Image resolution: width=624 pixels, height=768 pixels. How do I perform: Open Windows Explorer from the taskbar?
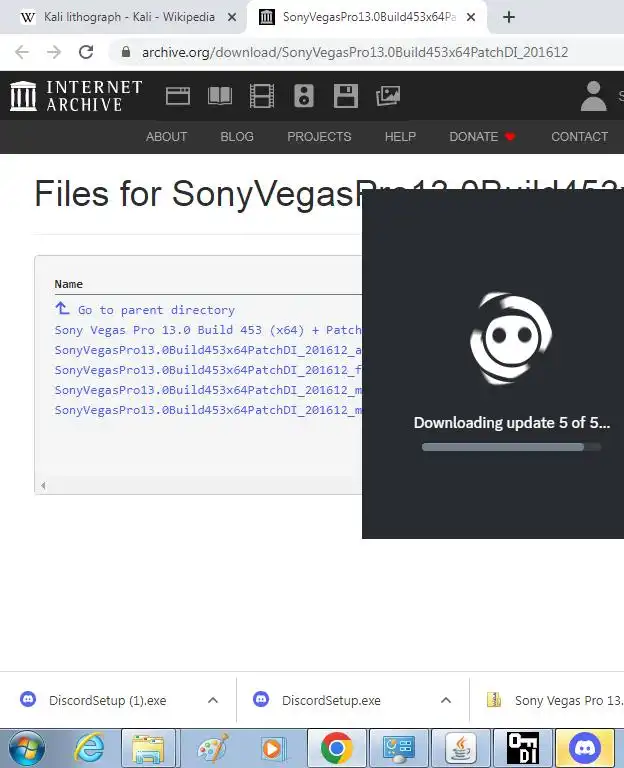[148, 749]
